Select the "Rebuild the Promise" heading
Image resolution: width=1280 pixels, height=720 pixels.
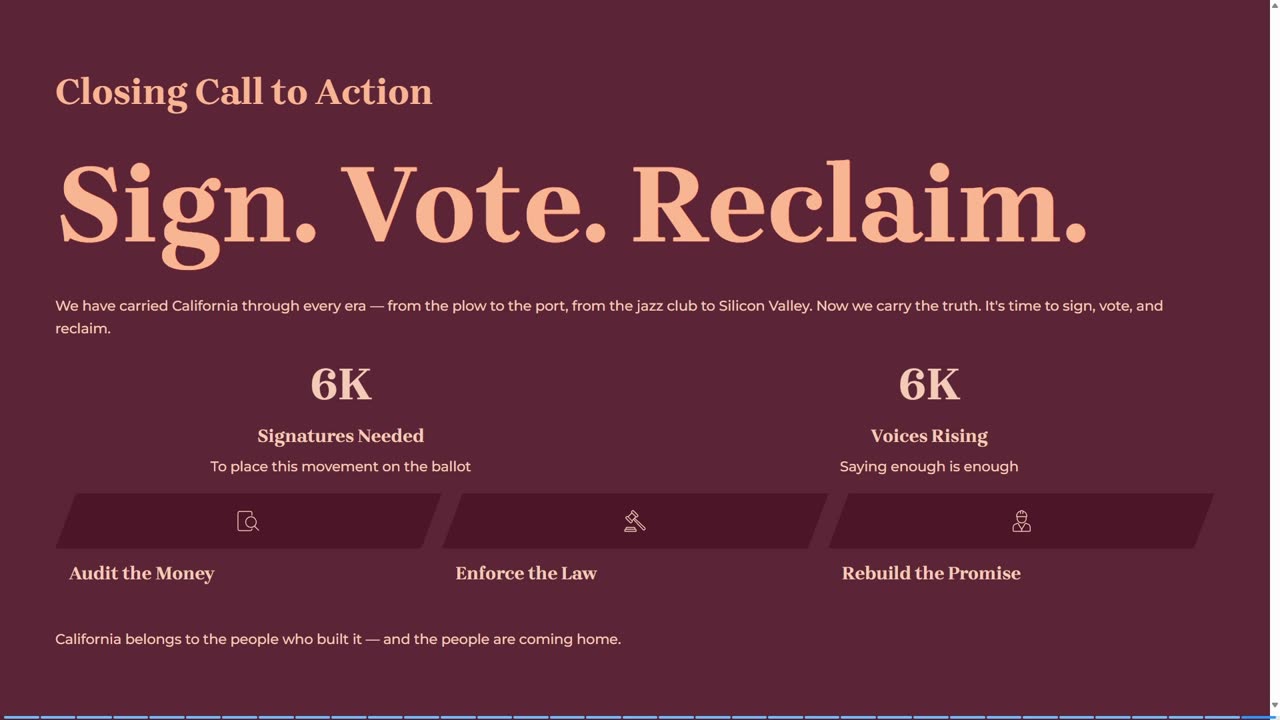[x=931, y=573]
